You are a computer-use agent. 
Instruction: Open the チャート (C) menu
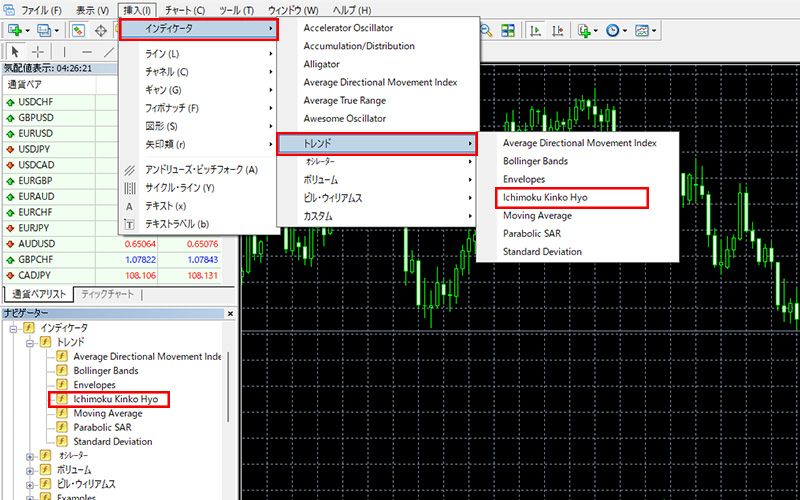(184, 10)
